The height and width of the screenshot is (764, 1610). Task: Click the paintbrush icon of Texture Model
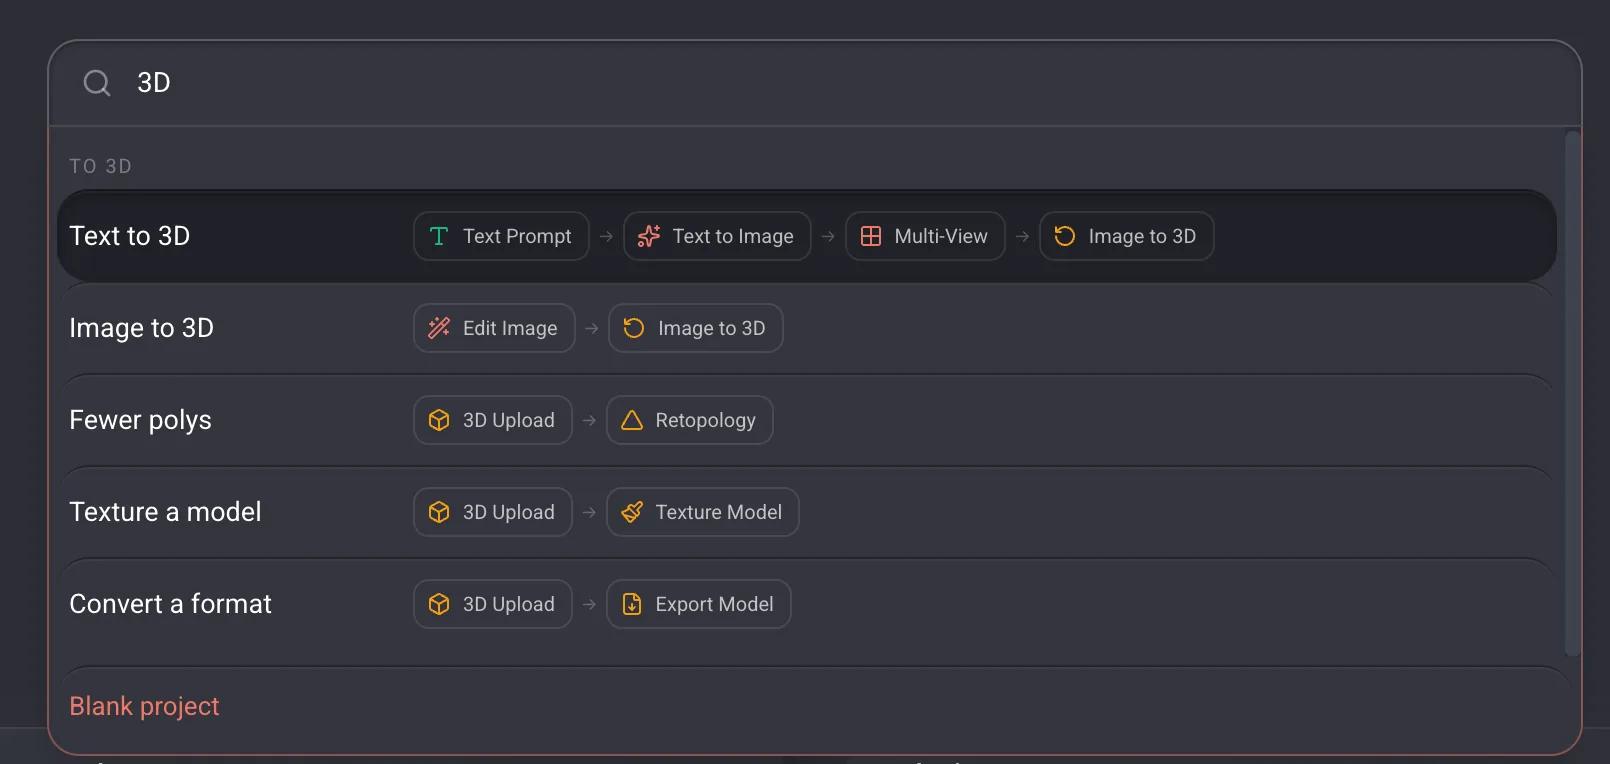(632, 512)
